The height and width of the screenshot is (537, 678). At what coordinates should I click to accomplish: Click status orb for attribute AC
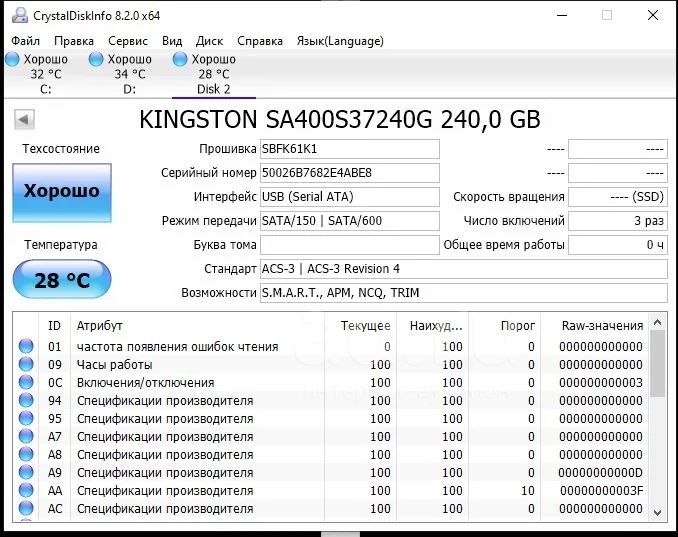26,508
